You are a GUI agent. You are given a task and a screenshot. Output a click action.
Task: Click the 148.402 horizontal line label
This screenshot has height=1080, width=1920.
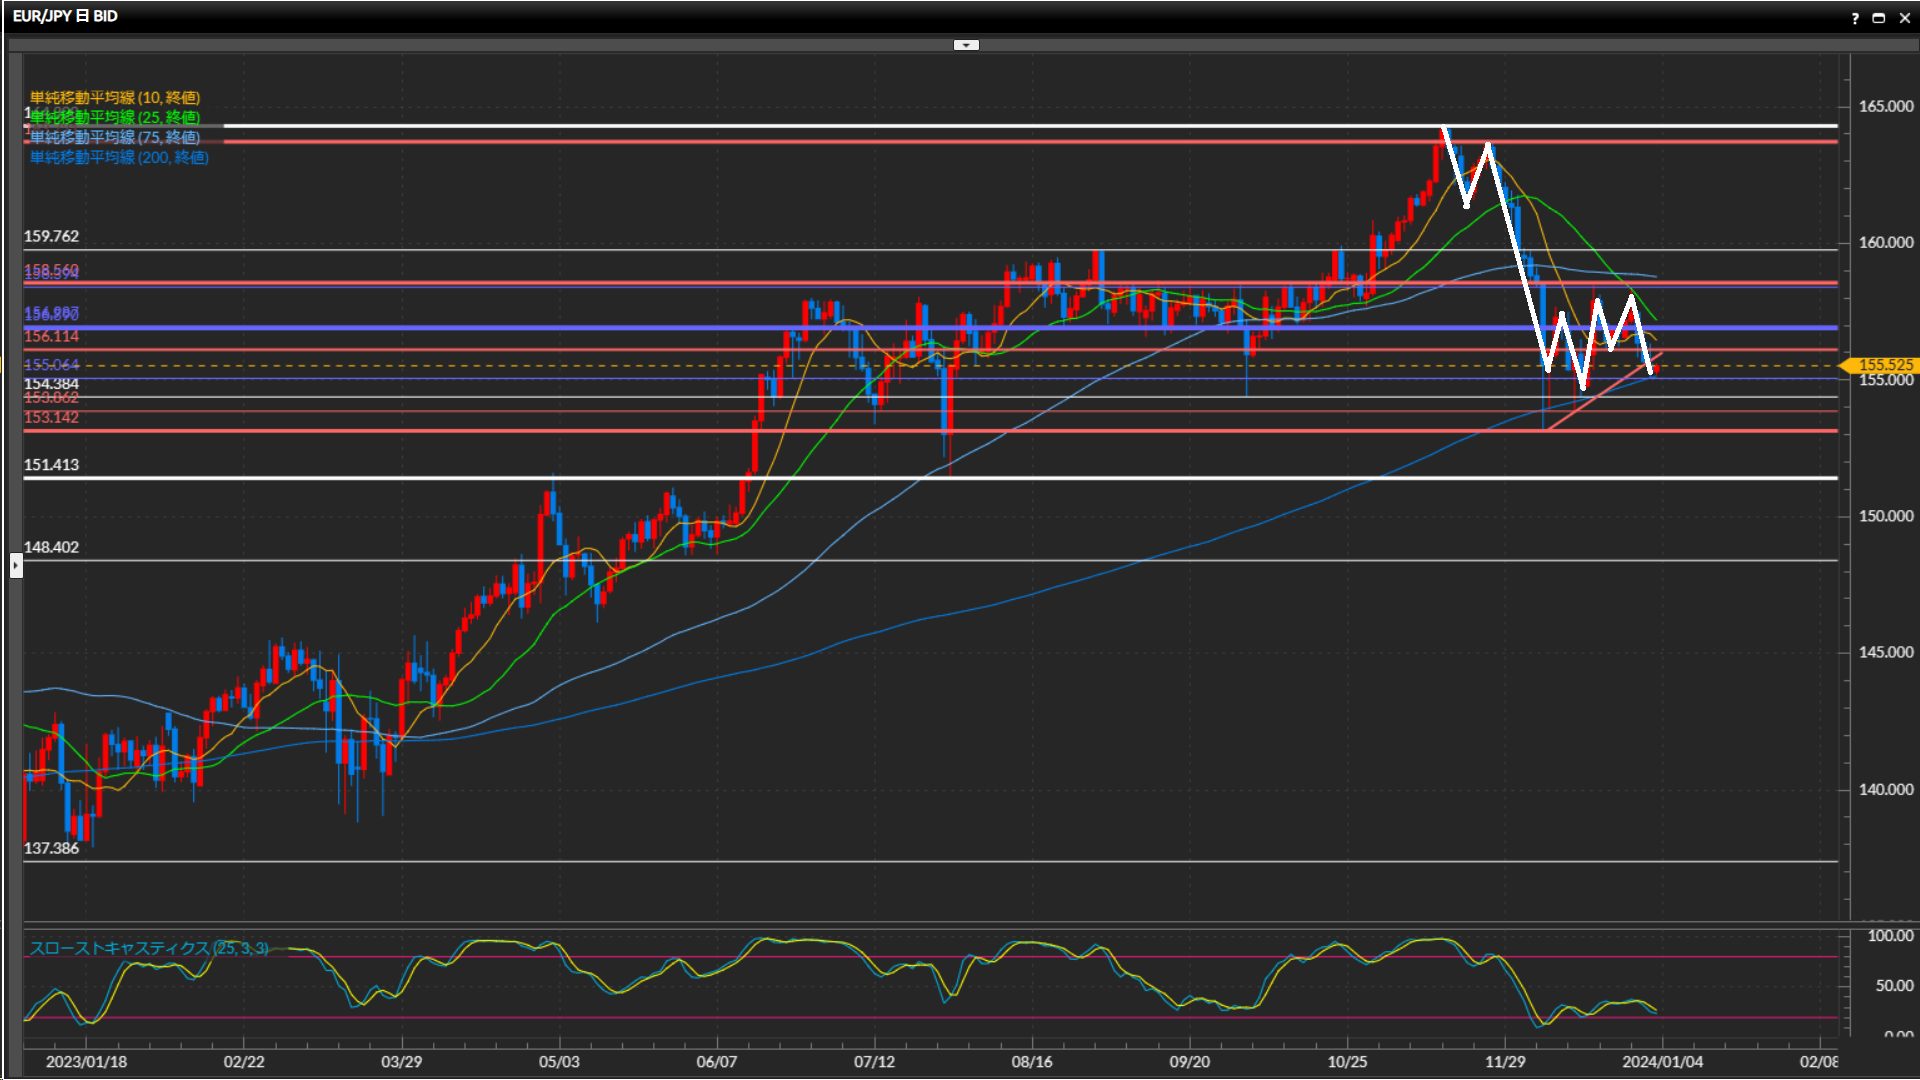tap(51, 547)
